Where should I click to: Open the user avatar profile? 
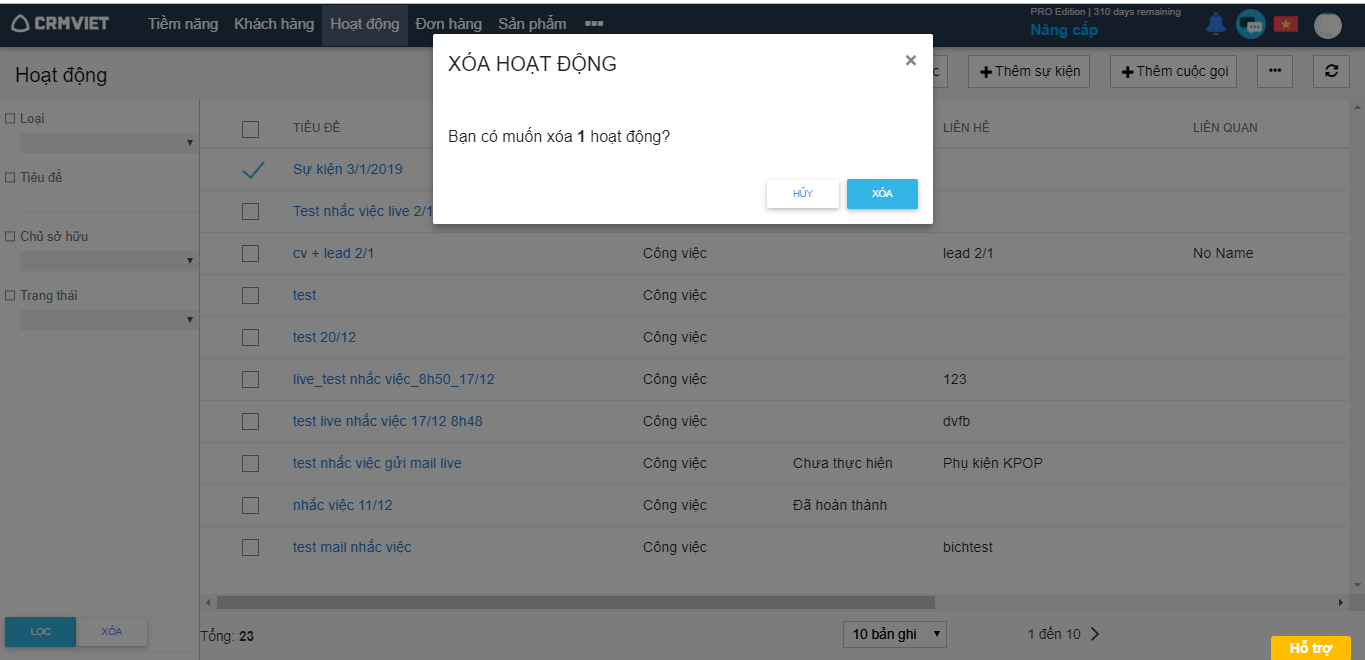point(1327,25)
